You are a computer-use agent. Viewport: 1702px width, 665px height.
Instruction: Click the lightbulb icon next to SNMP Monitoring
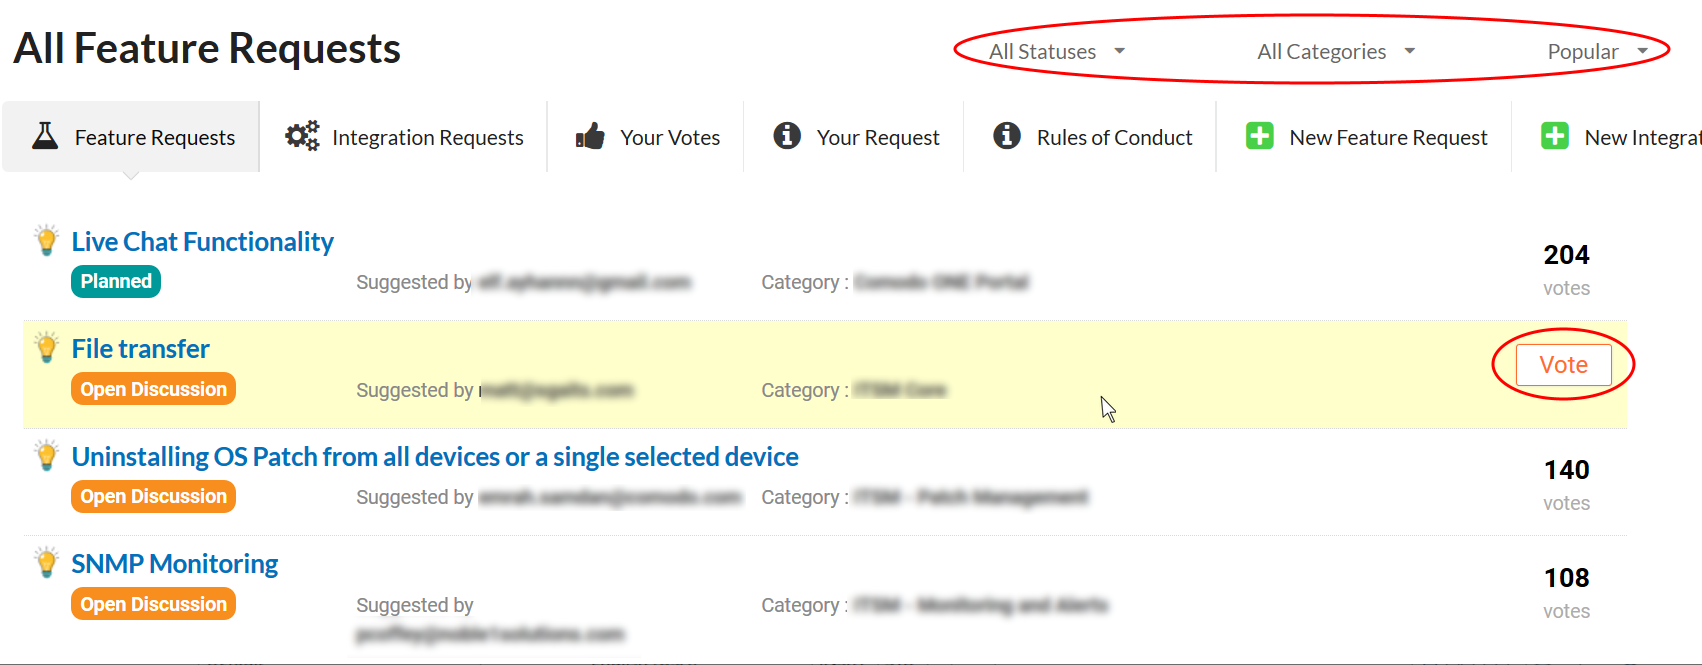(46, 562)
